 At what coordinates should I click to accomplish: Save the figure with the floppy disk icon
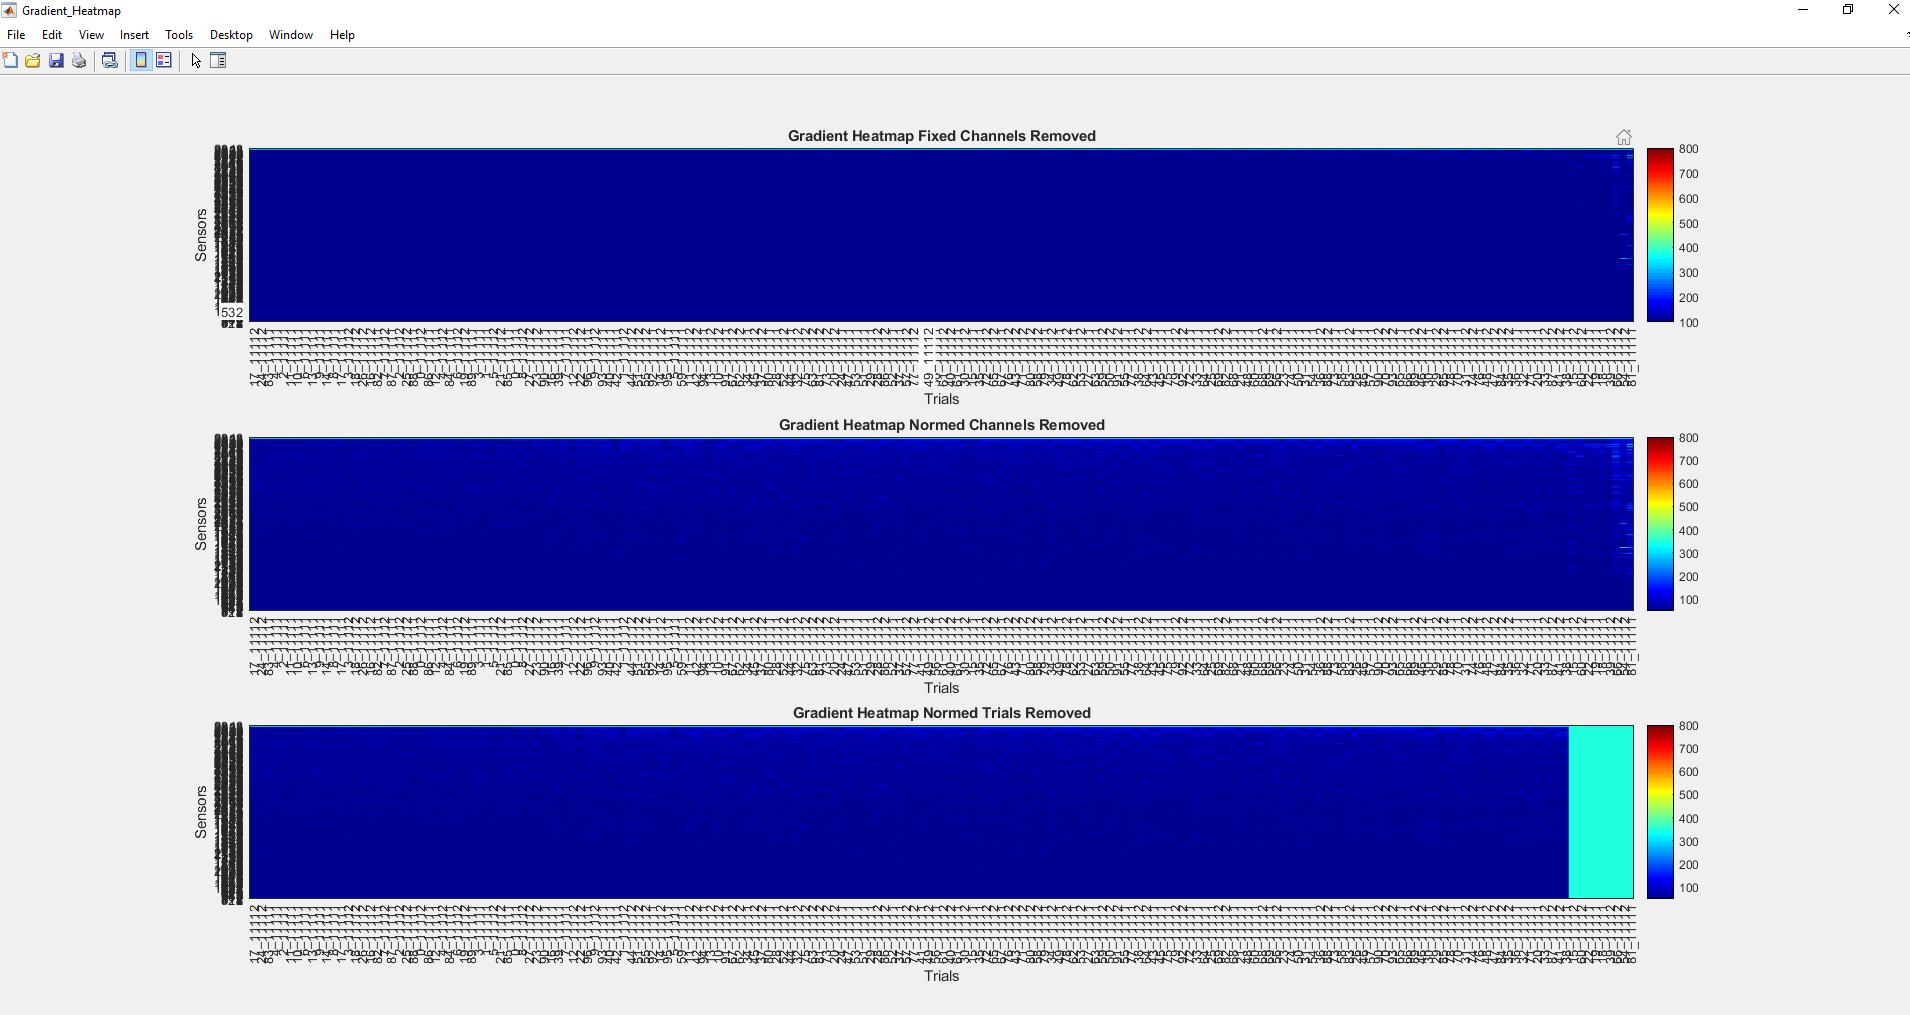(56, 61)
